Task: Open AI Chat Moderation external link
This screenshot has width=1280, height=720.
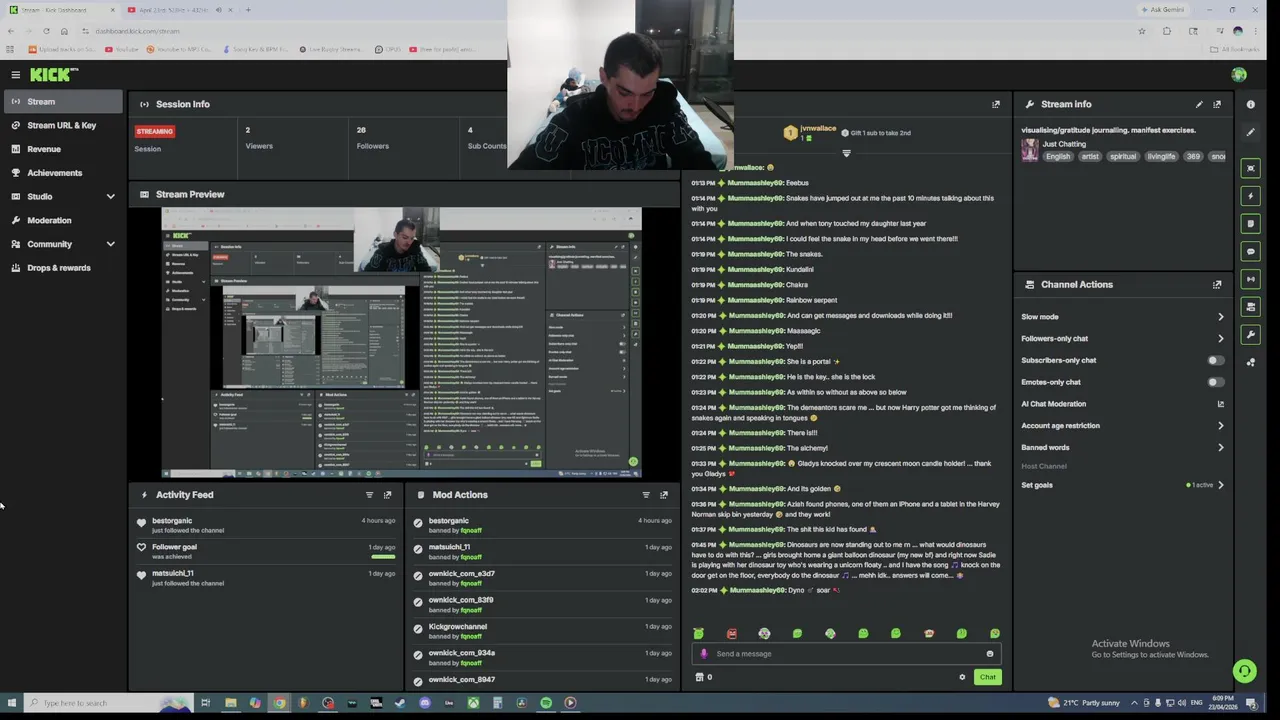Action: coord(1220,404)
